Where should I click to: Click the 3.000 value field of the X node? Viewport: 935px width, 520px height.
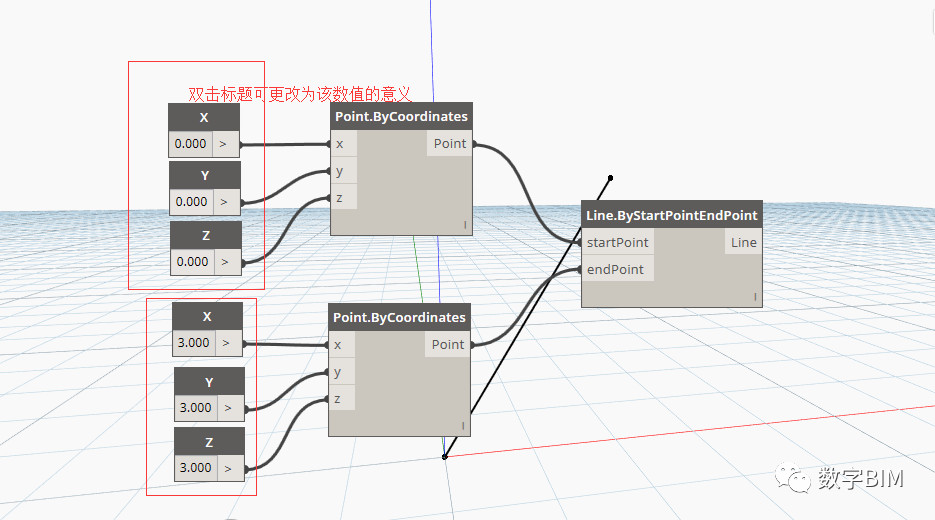(194, 343)
